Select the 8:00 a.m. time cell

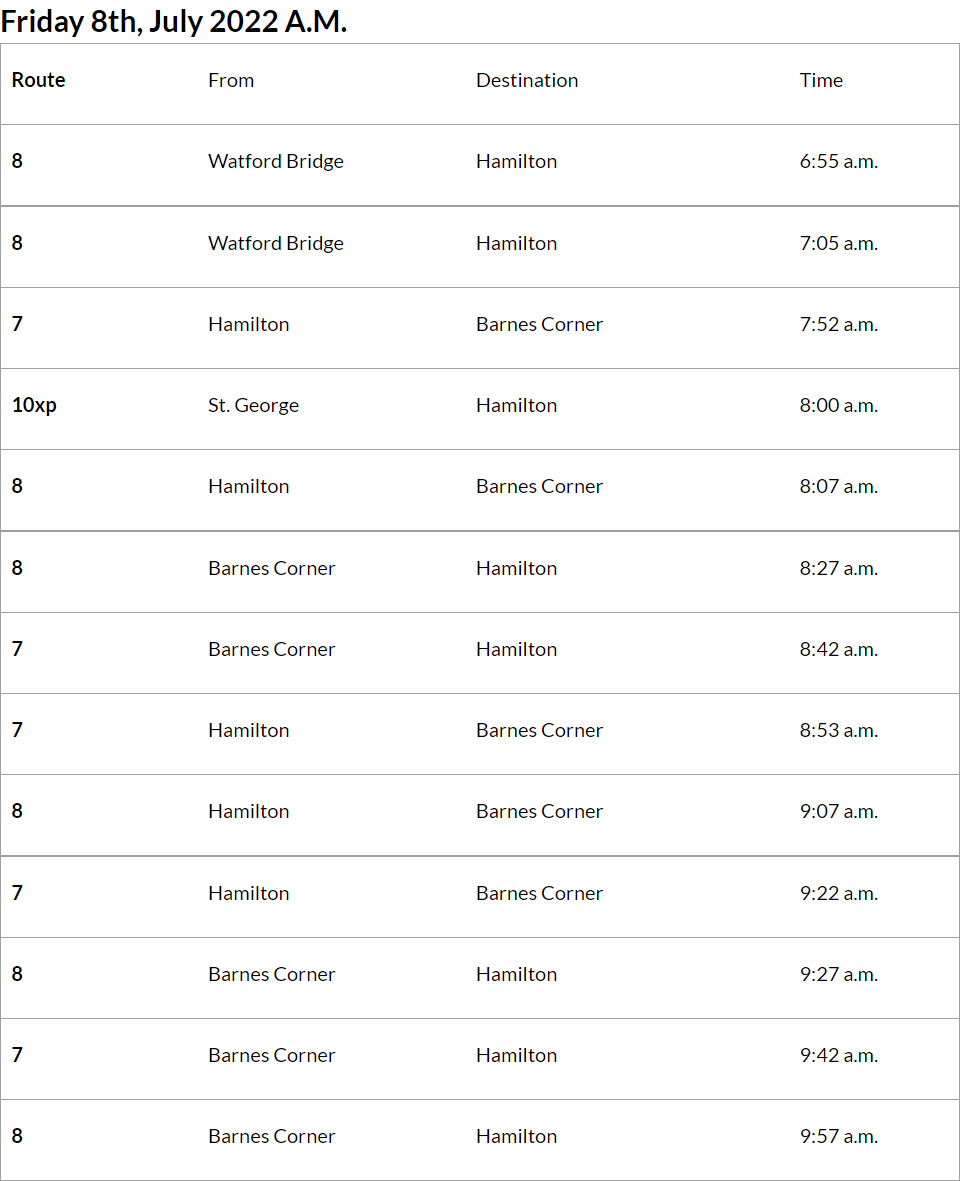(838, 406)
